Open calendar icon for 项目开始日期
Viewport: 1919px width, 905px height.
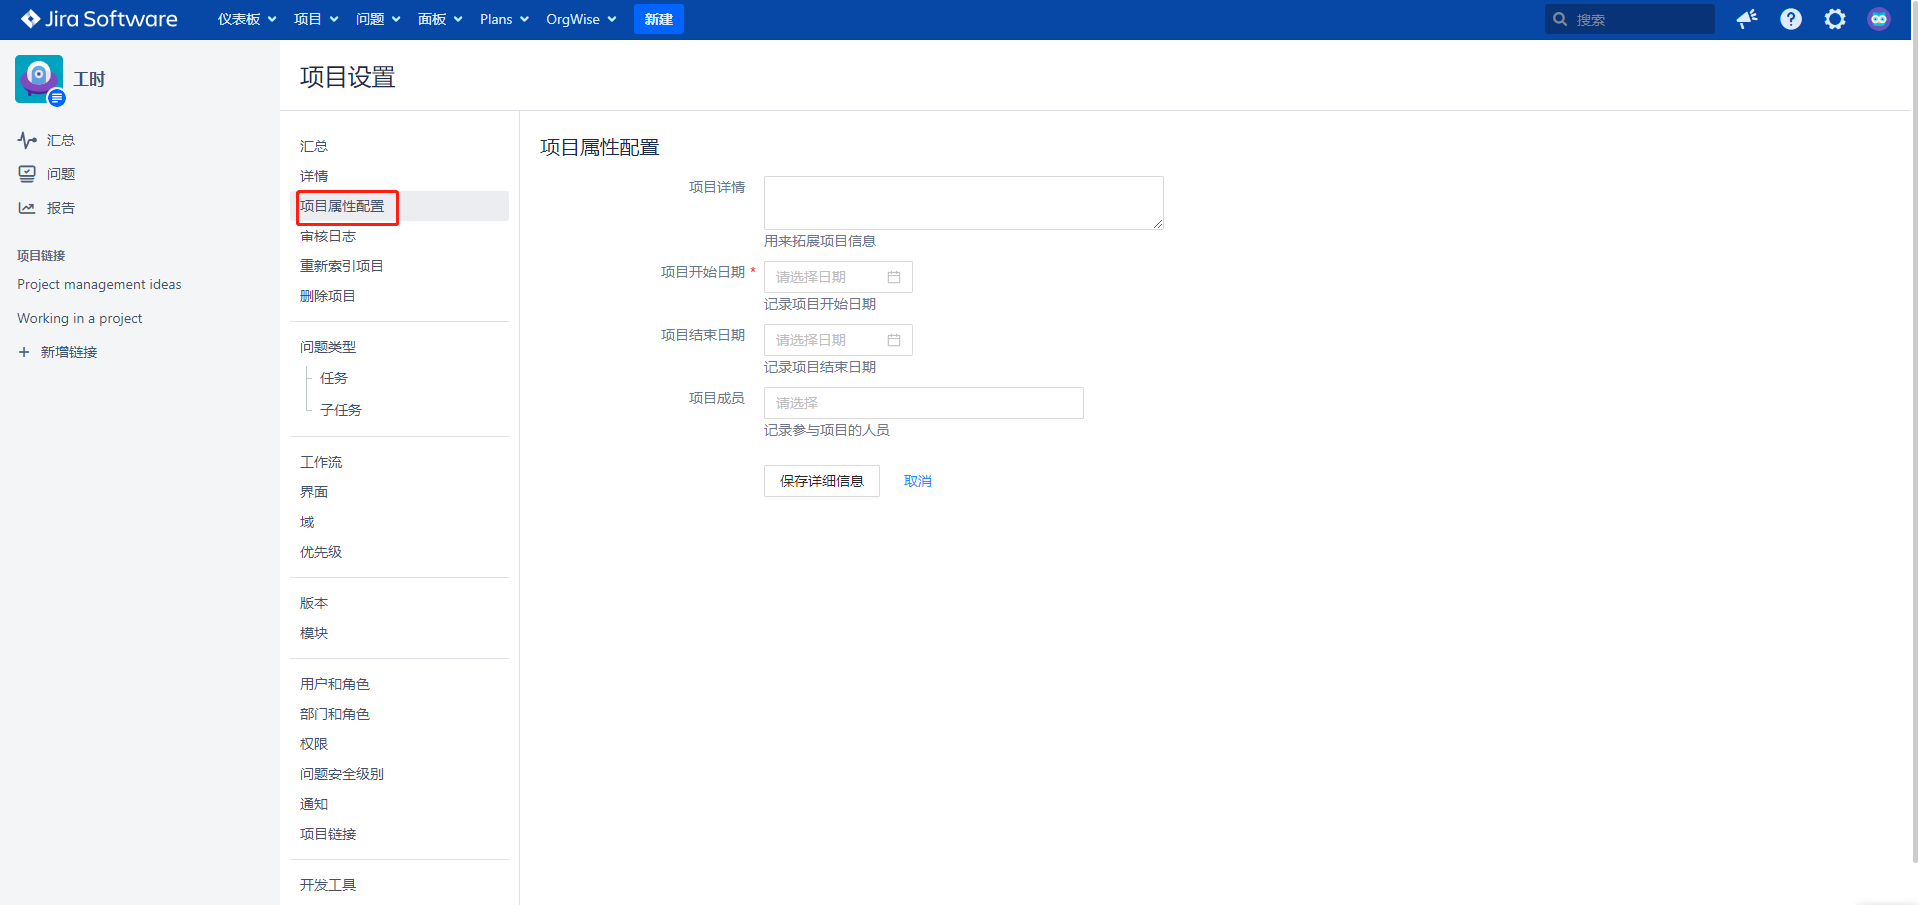click(x=894, y=277)
